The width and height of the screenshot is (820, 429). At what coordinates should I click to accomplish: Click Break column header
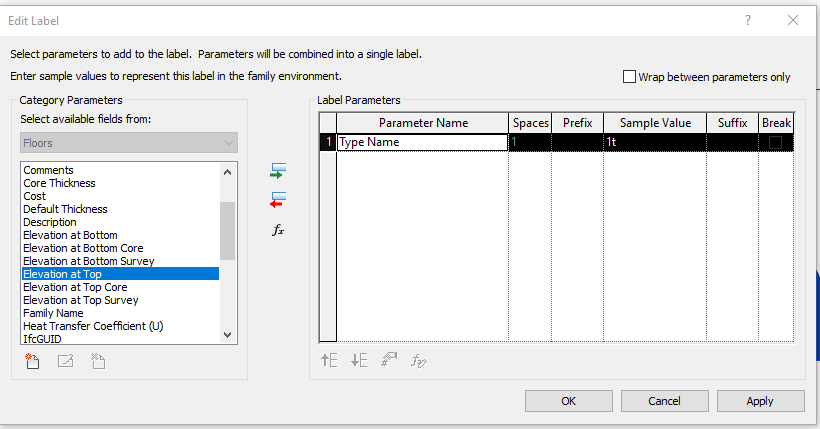click(x=776, y=123)
